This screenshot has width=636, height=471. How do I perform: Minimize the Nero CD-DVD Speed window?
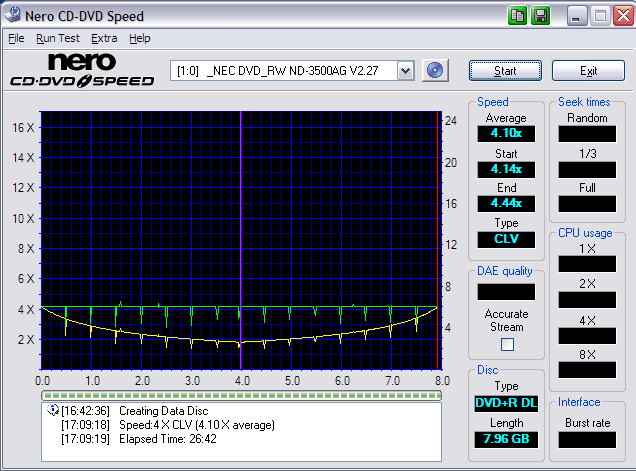[576, 16]
